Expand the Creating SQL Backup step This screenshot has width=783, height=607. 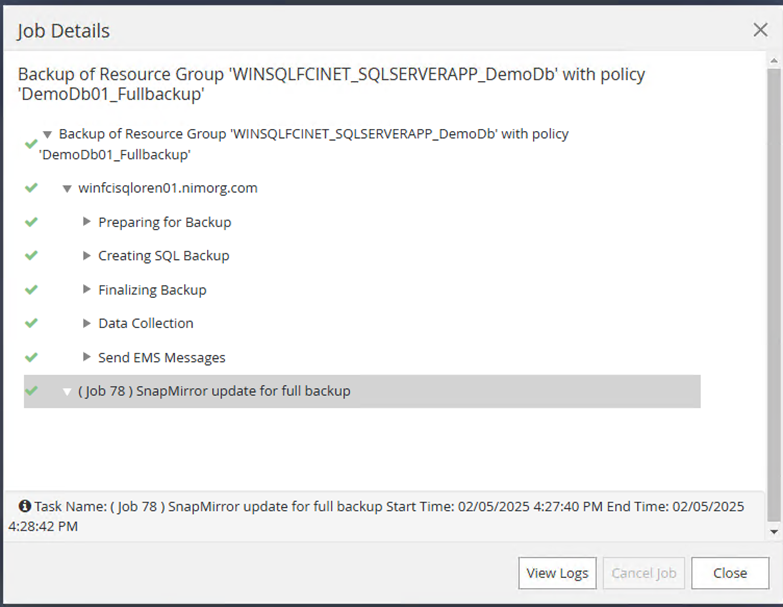(87, 256)
